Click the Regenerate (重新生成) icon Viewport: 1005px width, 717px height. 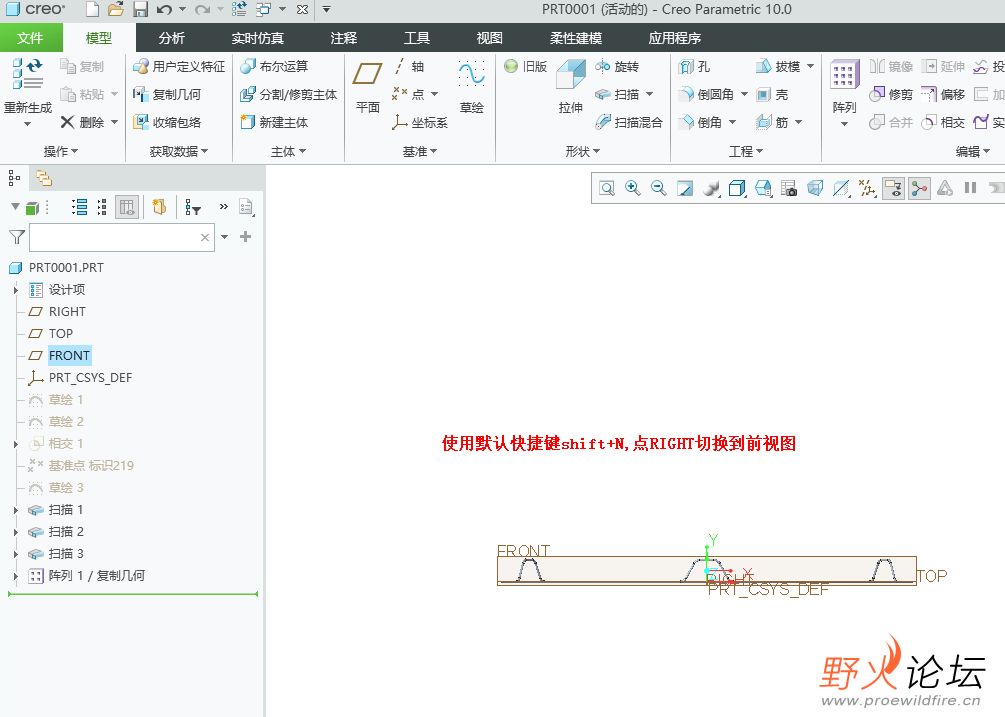(28, 74)
